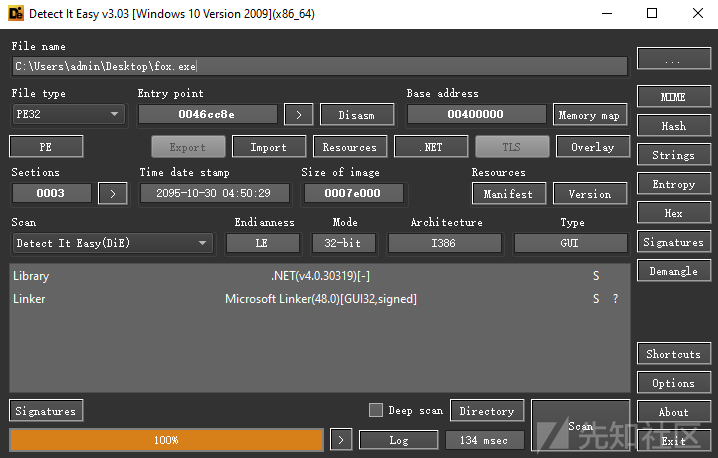Open the Version resource
This screenshot has width=718, height=458.
590,194
